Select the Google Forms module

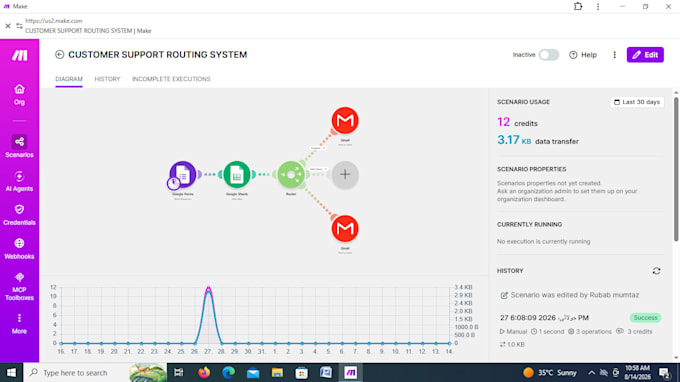pos(183,174)
